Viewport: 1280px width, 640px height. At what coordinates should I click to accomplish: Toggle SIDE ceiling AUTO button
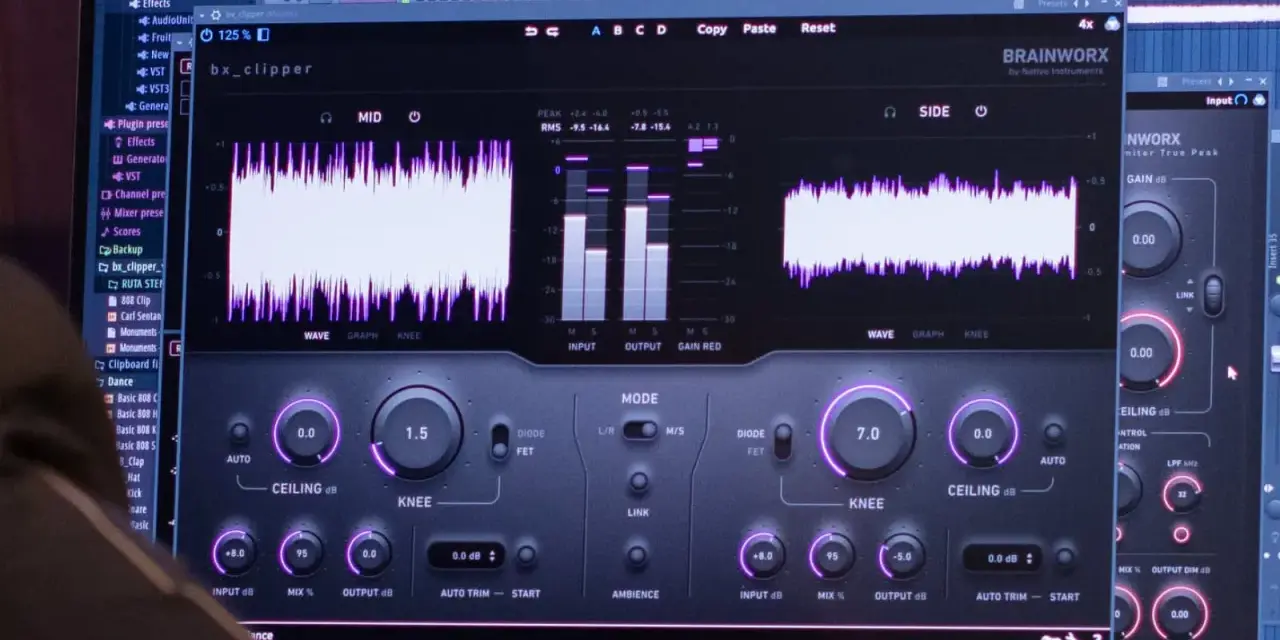(x=1053, y=433)
